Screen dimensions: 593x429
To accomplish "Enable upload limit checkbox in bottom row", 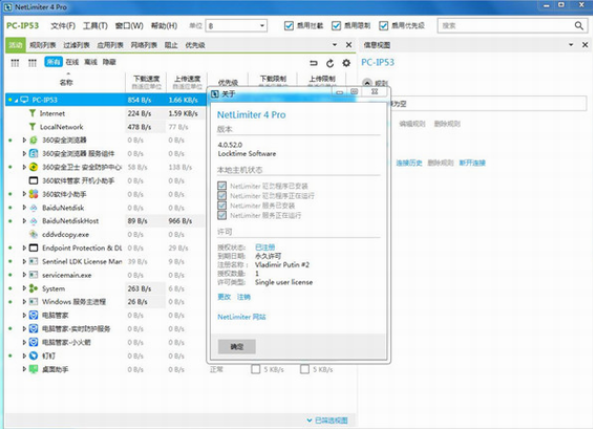I will tap(304, 369).
